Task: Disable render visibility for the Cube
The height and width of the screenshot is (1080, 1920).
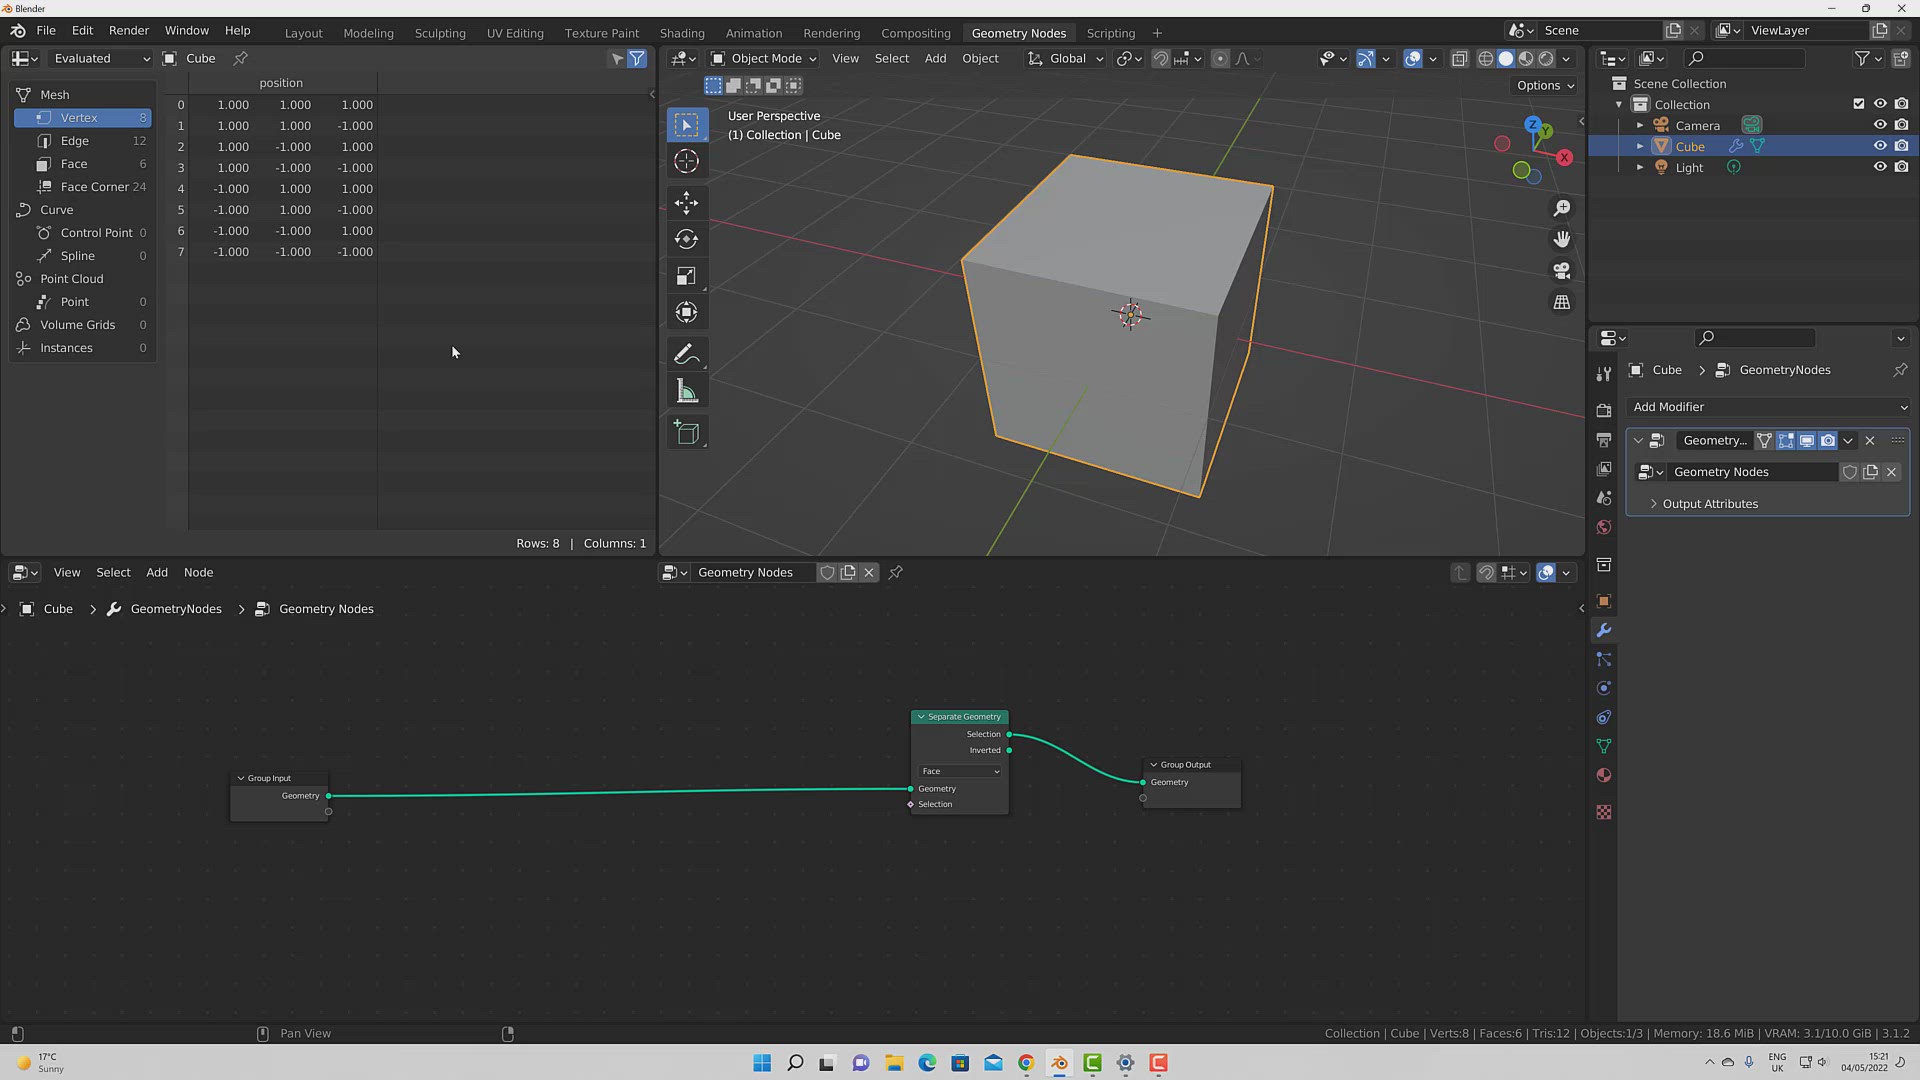Action: pos(1903,145)
